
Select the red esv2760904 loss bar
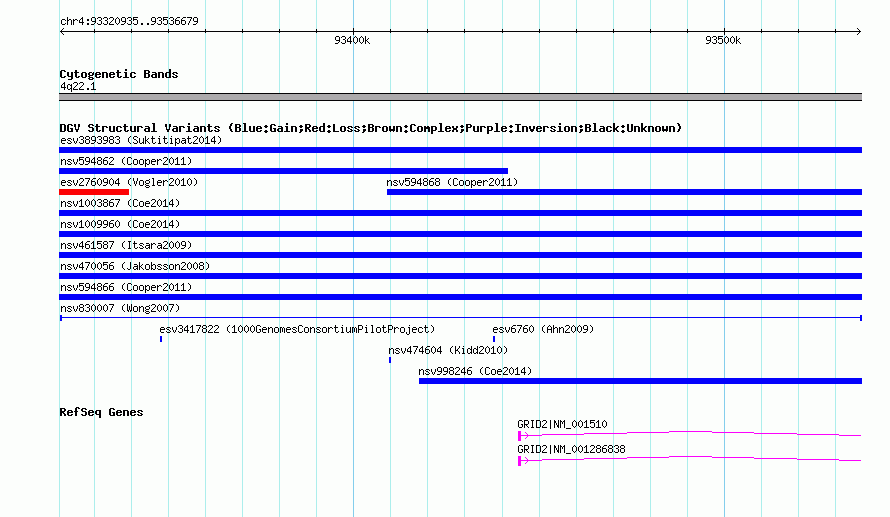tap(94, 192)
